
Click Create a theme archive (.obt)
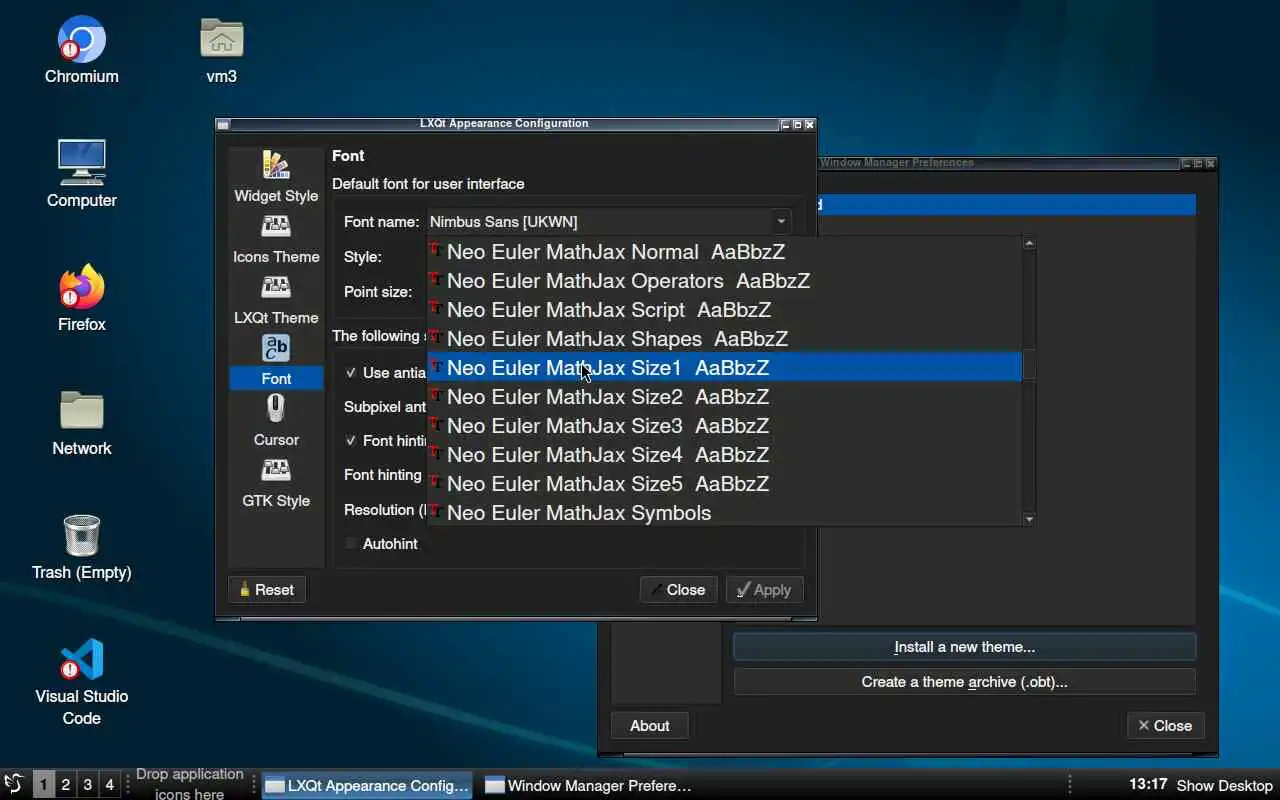click(964, 682)
